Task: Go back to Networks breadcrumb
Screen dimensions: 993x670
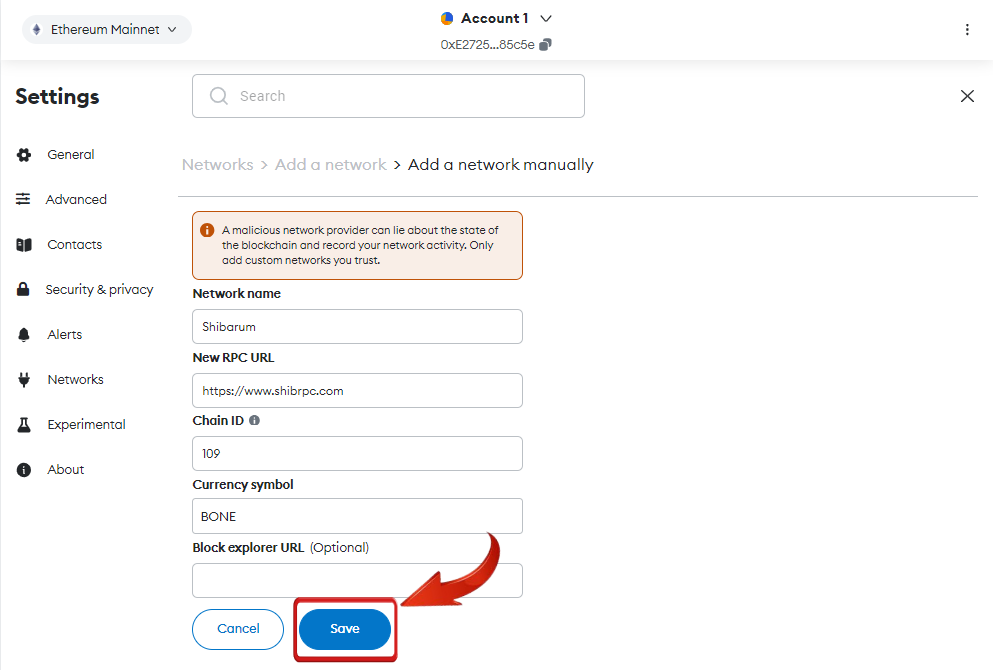Action: point(217,165)
